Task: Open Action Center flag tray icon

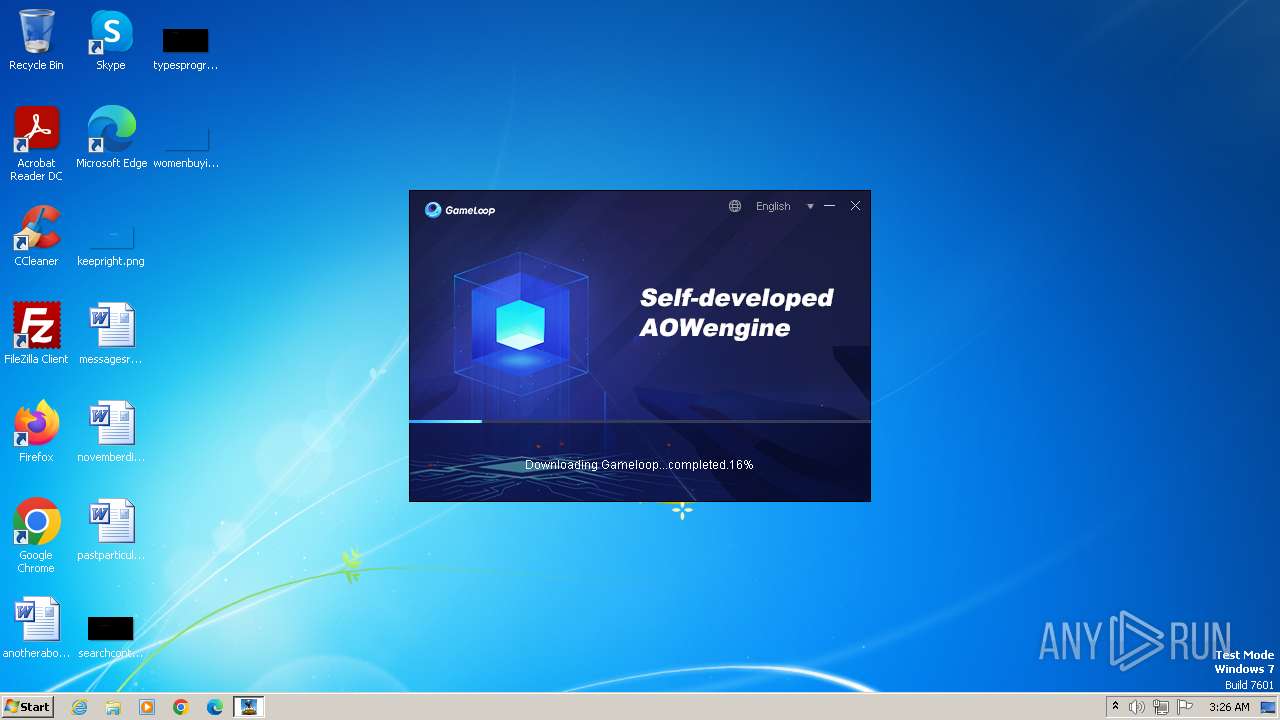Action: [1185, 707]
